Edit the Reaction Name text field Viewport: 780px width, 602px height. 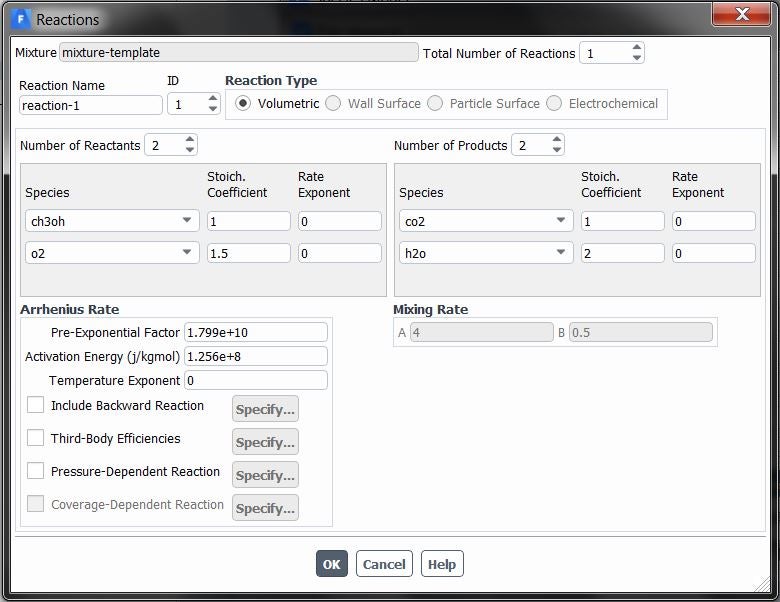tap(90, 105)
